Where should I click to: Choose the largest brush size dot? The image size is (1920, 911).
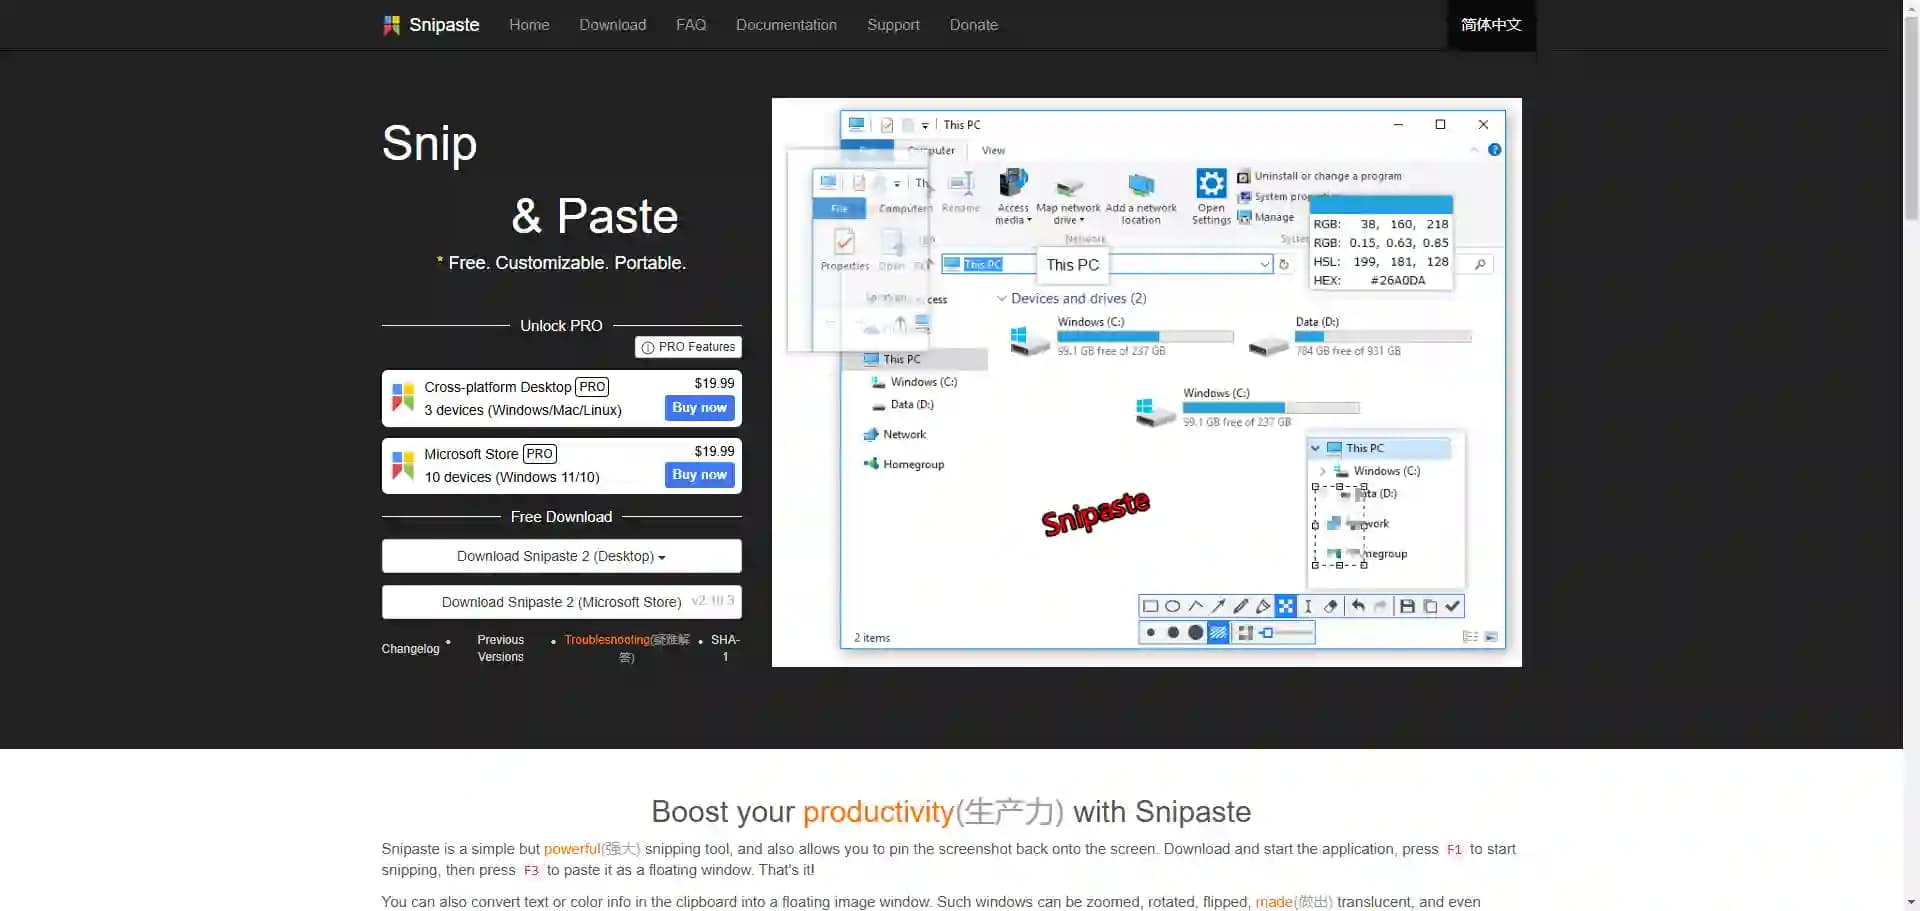pos(1195,632)
